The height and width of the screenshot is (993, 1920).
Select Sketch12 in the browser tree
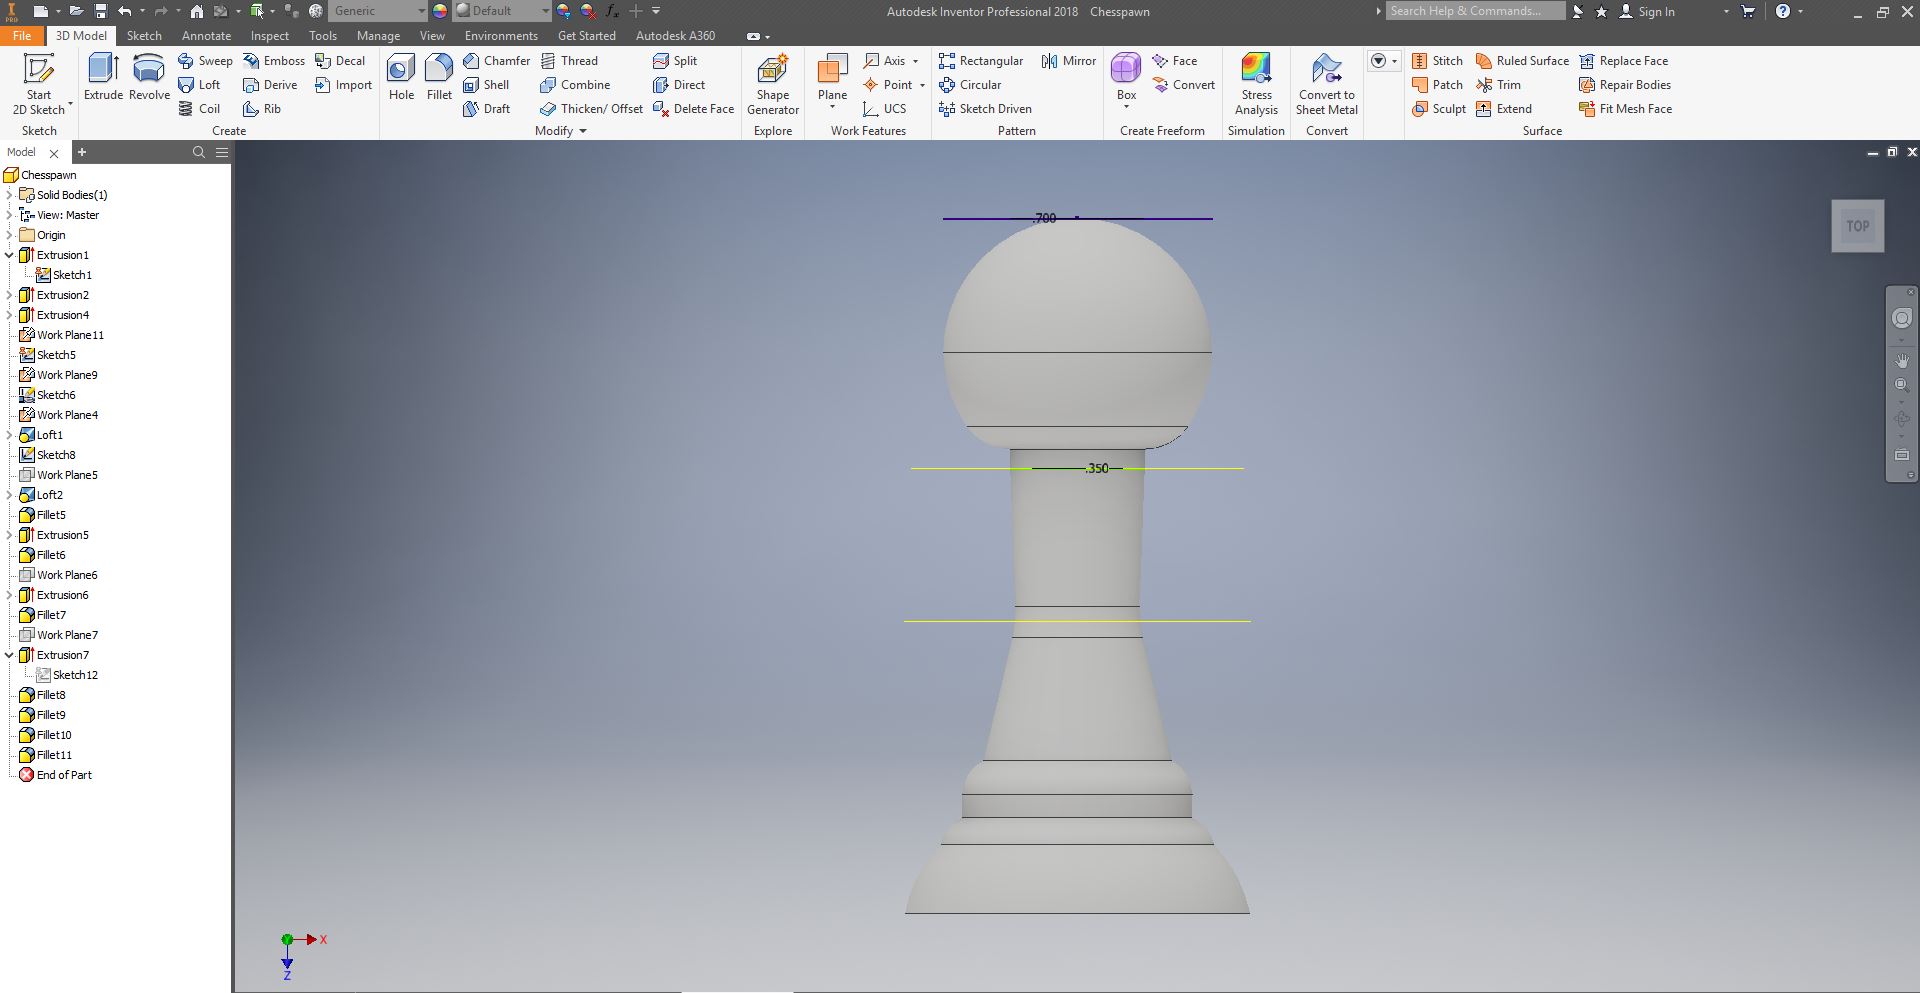67,675
